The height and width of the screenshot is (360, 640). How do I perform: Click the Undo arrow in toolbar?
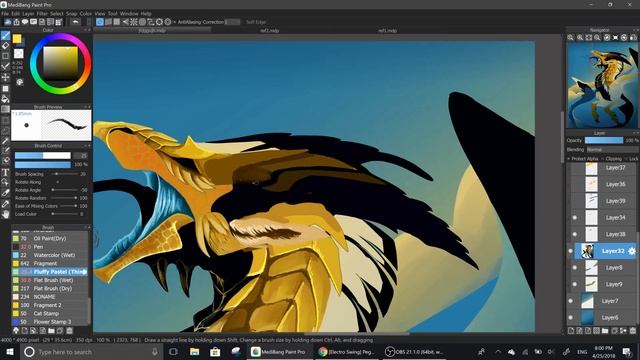tap(75, 22)
